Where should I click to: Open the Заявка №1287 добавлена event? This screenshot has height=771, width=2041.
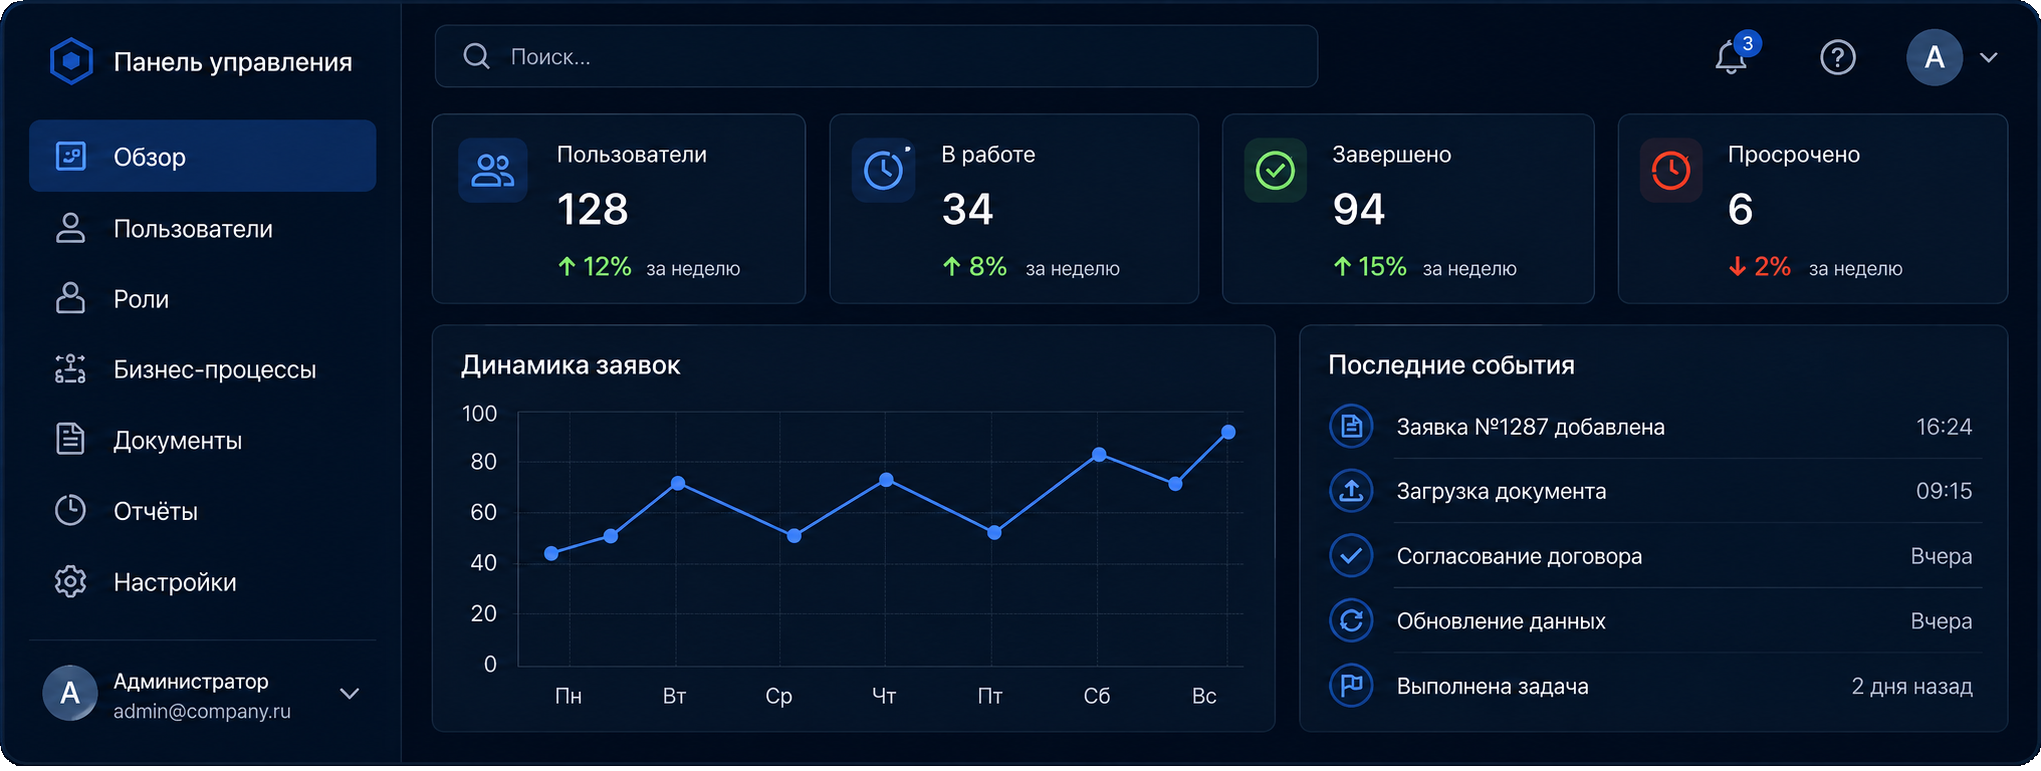click(x=1654, y=427)
